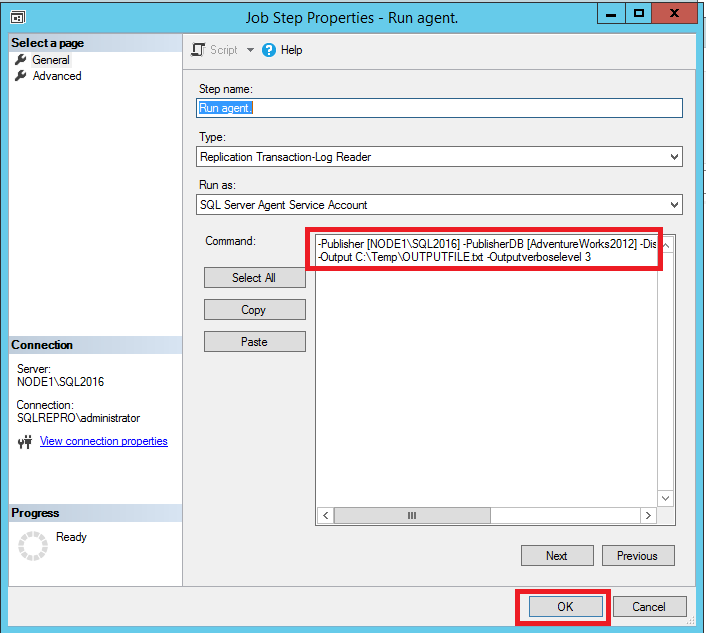Open the General page
Image resolution: width=707 pixels, height=633 pixels.
coord(50,60)
